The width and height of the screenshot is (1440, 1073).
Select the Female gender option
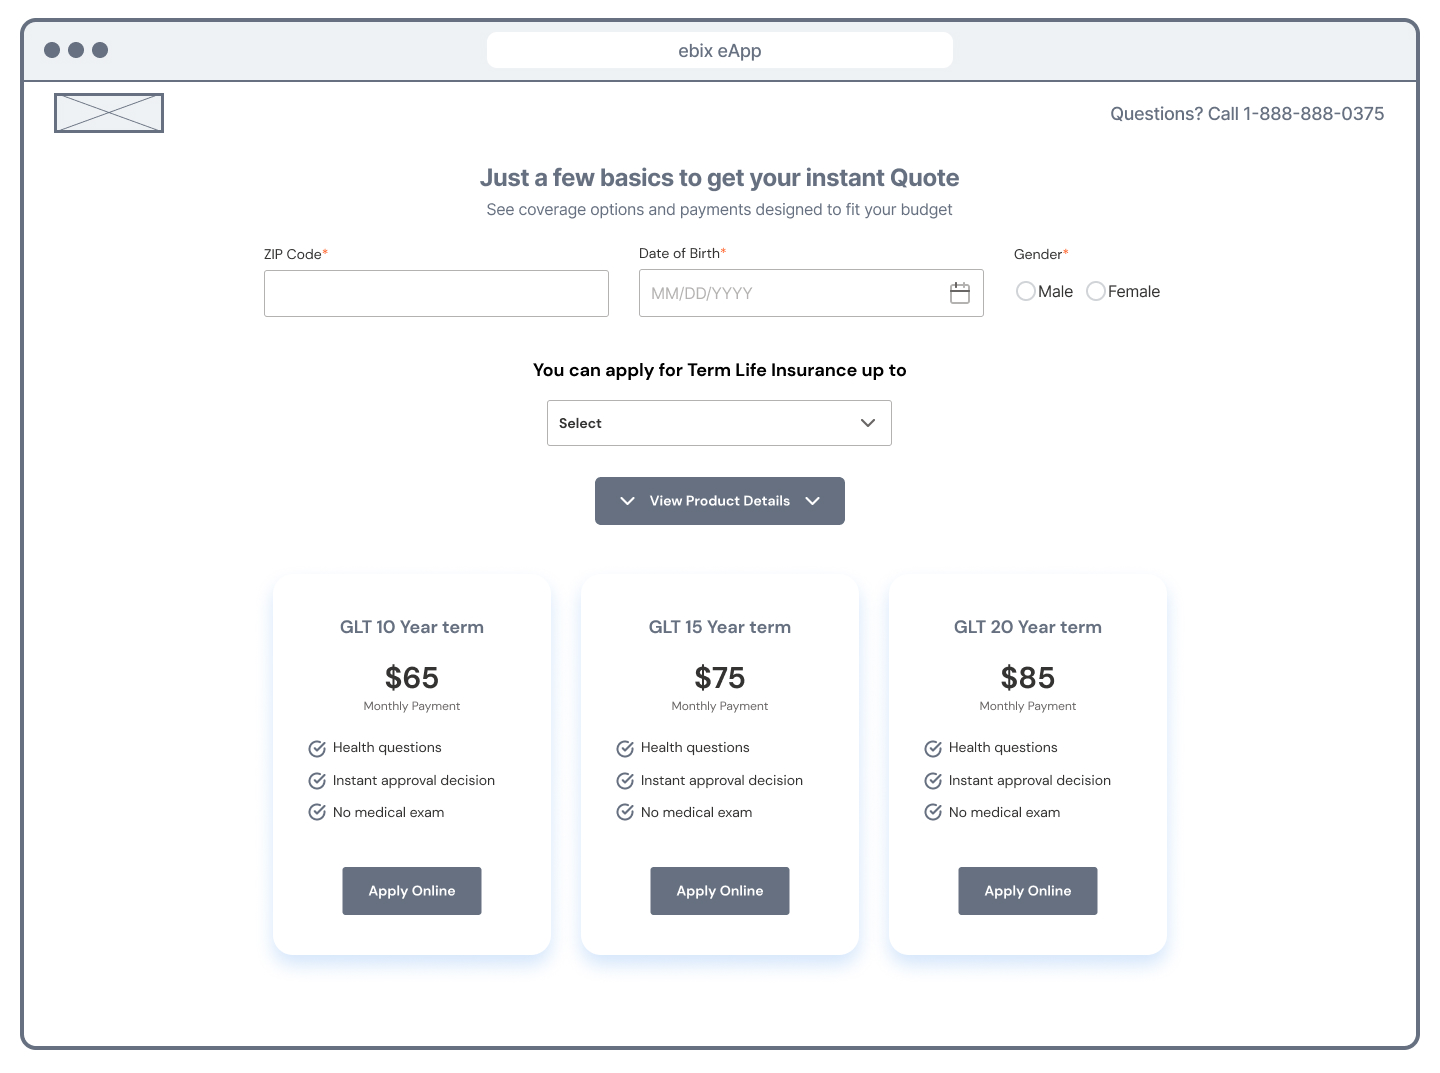[x=1096, y=291]
